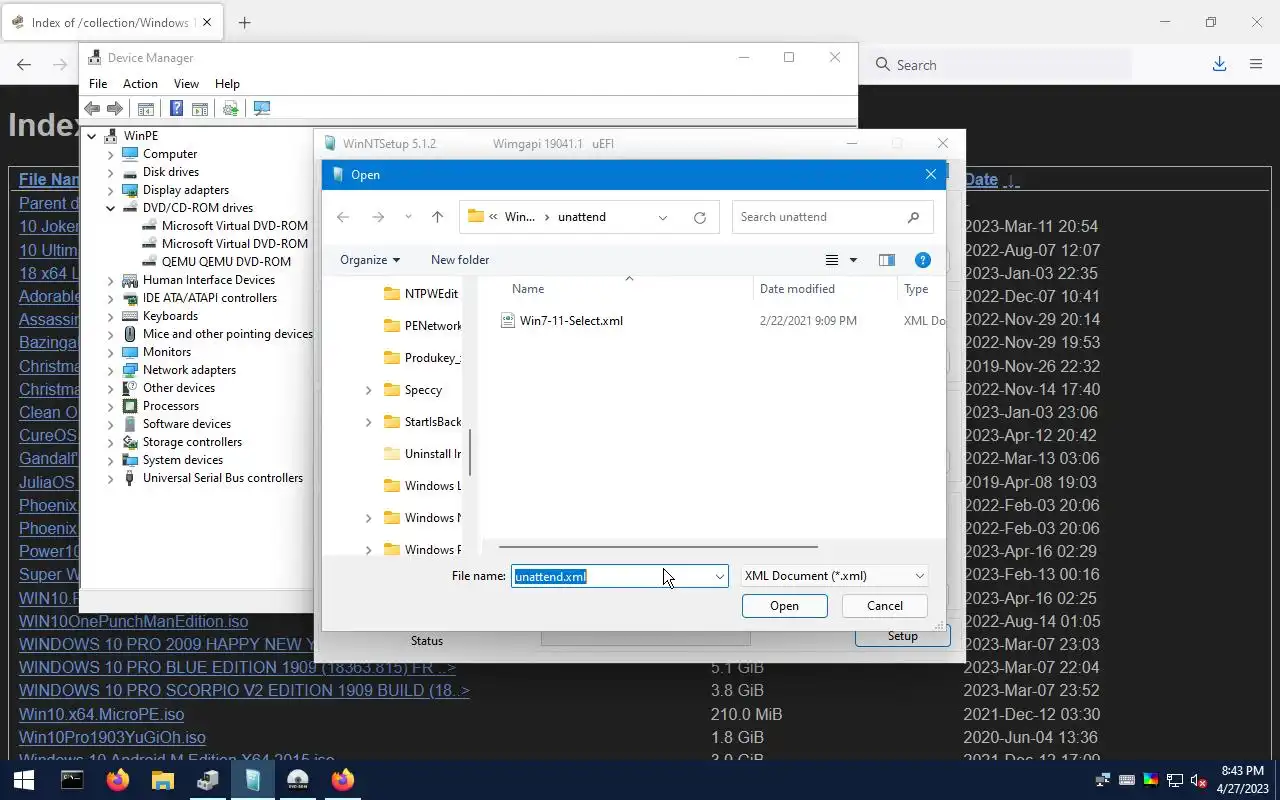Open Command Prompt from the taskbar
Viewport: 1280px width, 800px height.
(x=72, y=780)
